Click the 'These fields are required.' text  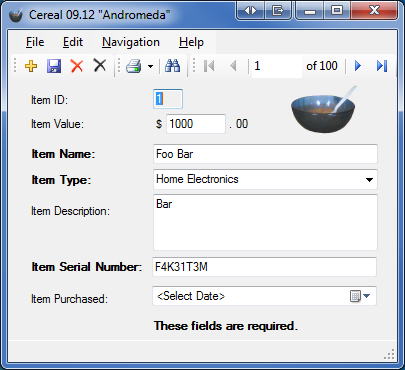[x=226, y=326]
